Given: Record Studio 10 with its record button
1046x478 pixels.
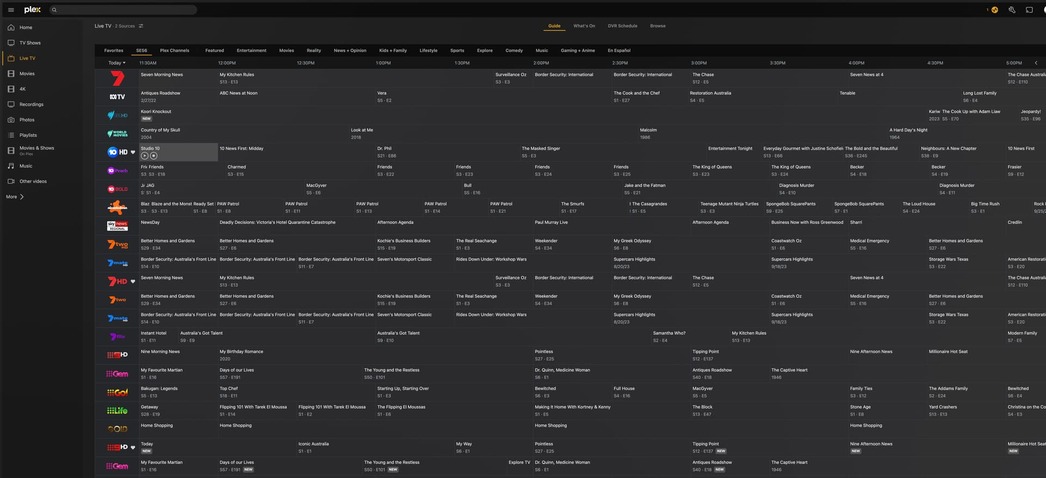Looking at the screenshot, I should [153, 155].
